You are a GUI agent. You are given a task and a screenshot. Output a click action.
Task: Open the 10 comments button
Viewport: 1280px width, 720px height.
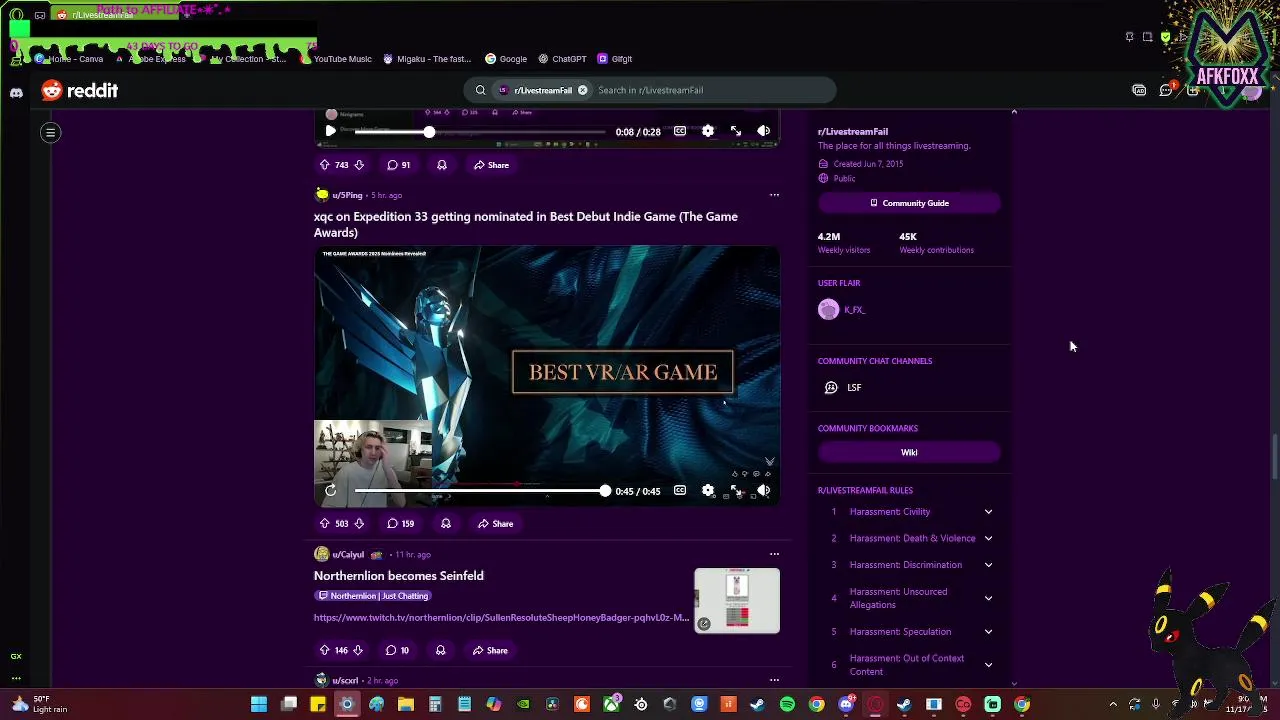click(398, 650)
